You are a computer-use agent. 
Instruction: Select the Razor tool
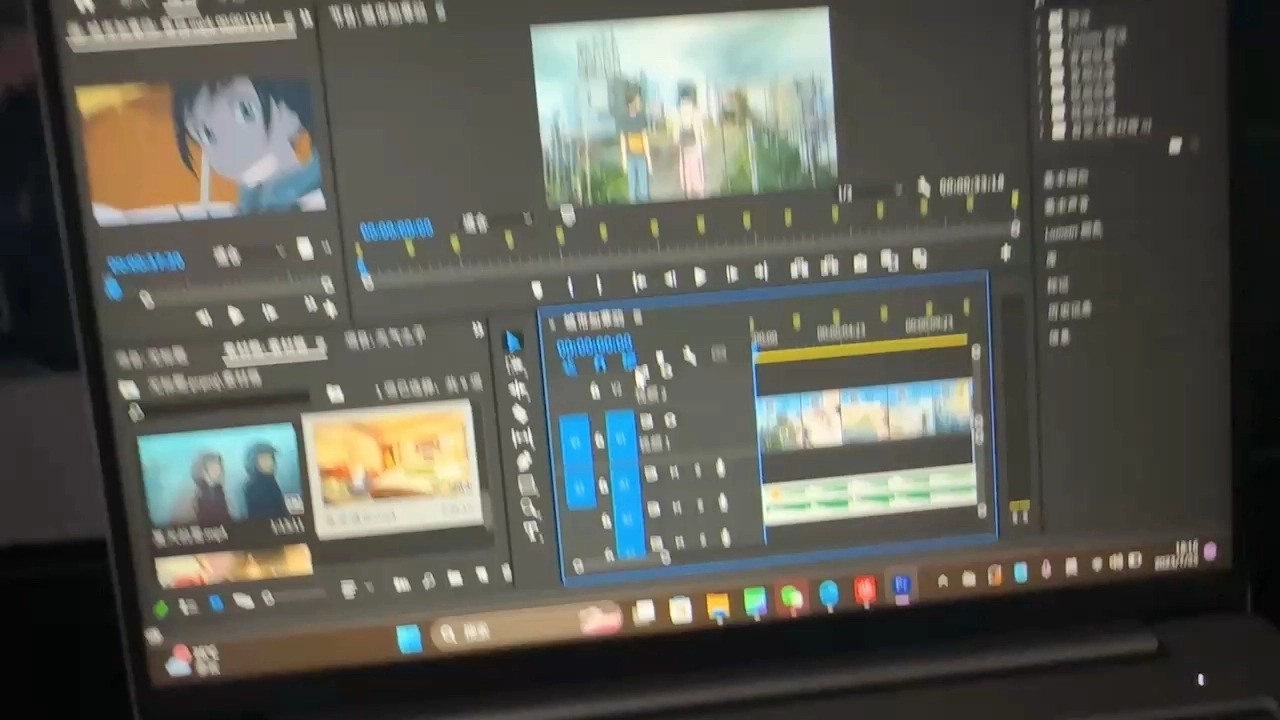click(x=520, y=412)
